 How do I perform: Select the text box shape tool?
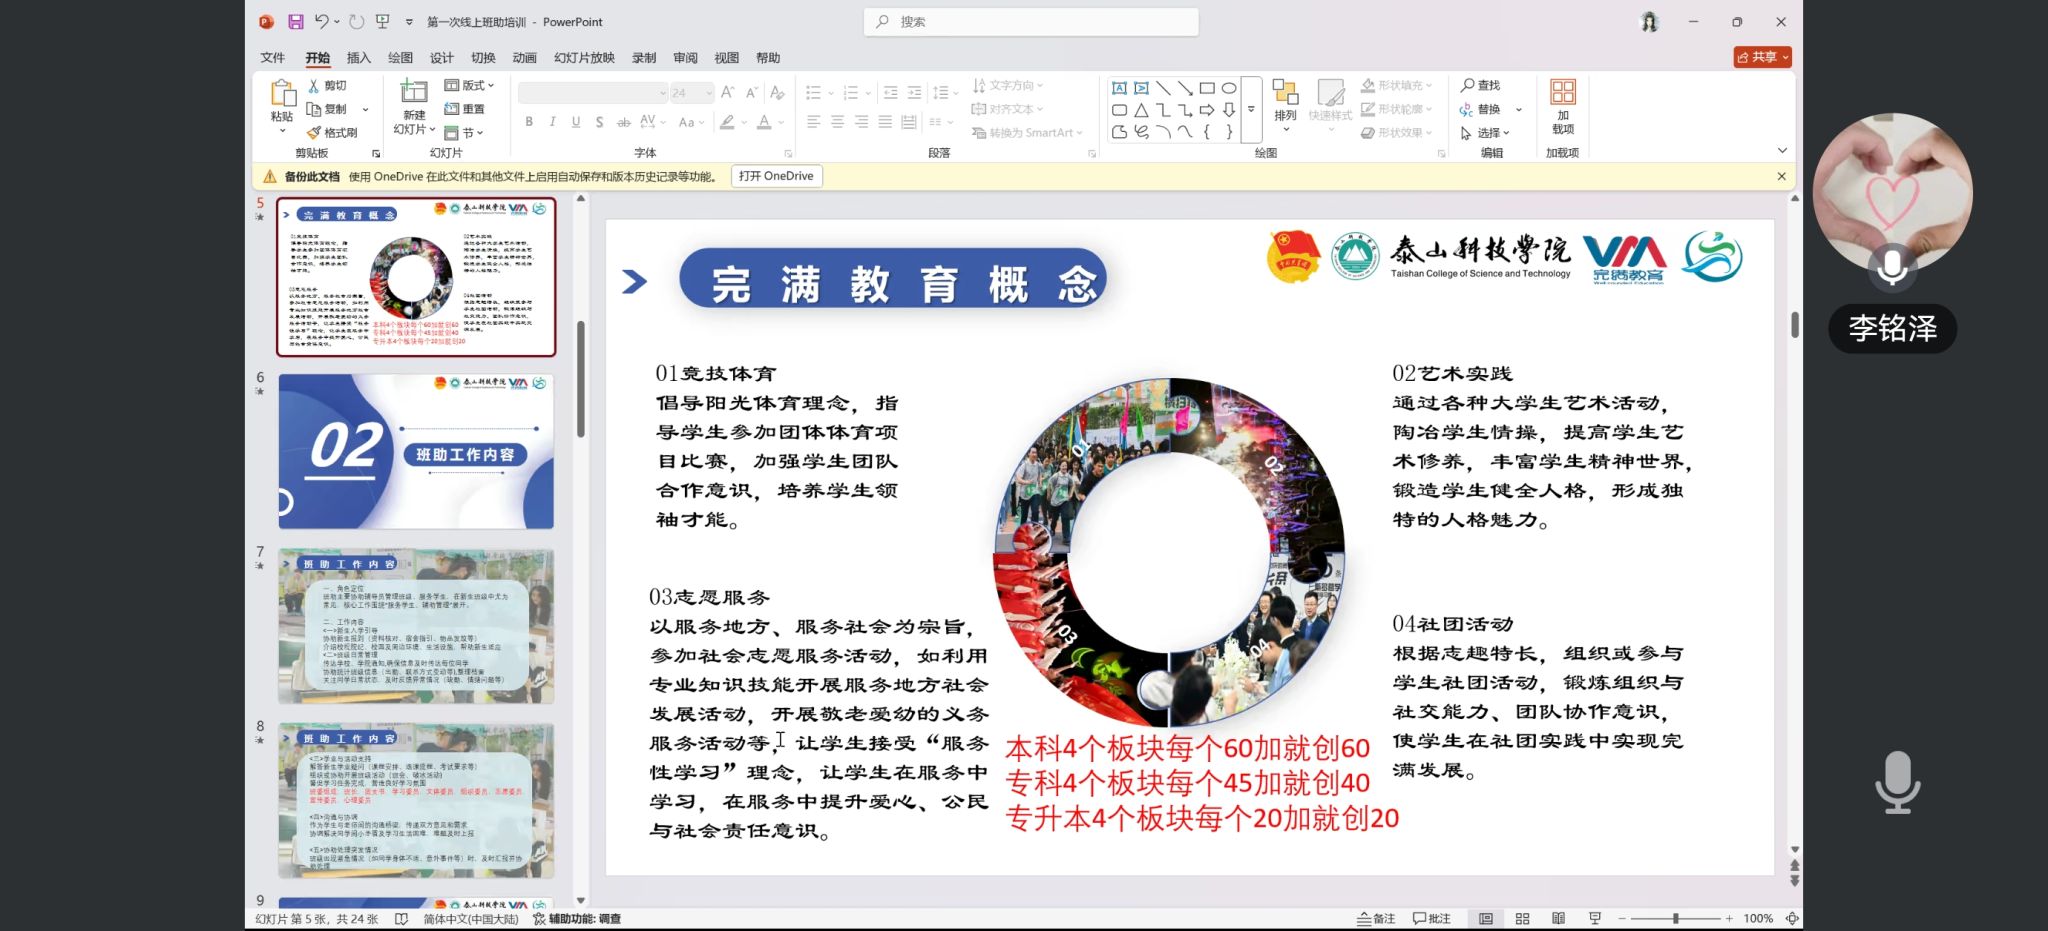1119,88
